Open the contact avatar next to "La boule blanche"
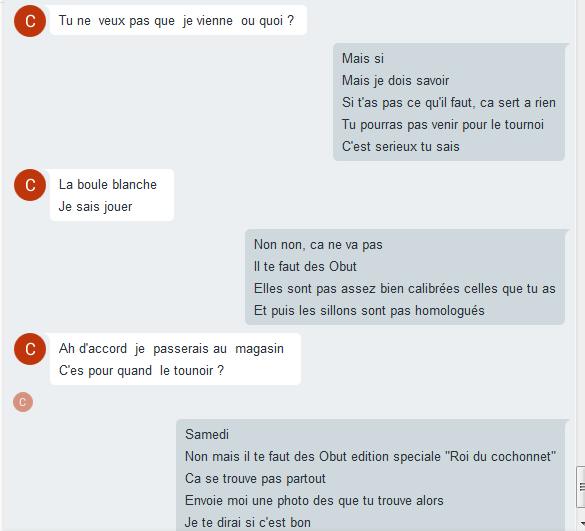 click(x=30, y=185)
